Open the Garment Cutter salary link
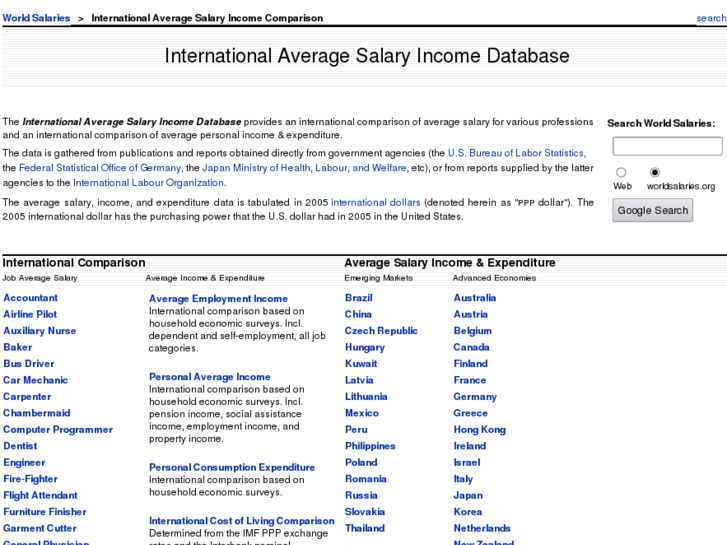Screen dimensions: 727x545 tap(40, 529)
